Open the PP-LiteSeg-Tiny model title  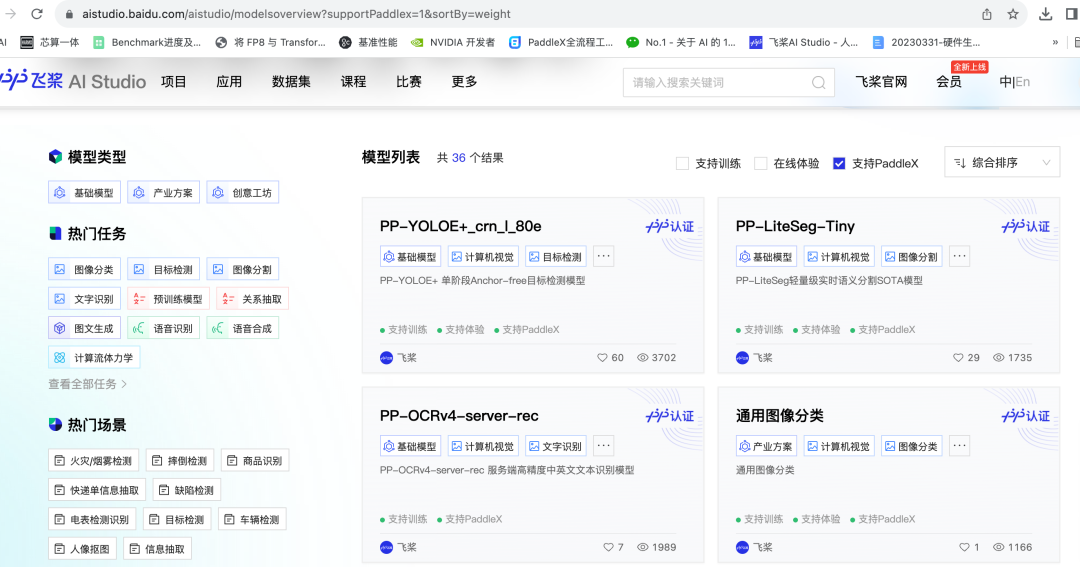[795, 226]
